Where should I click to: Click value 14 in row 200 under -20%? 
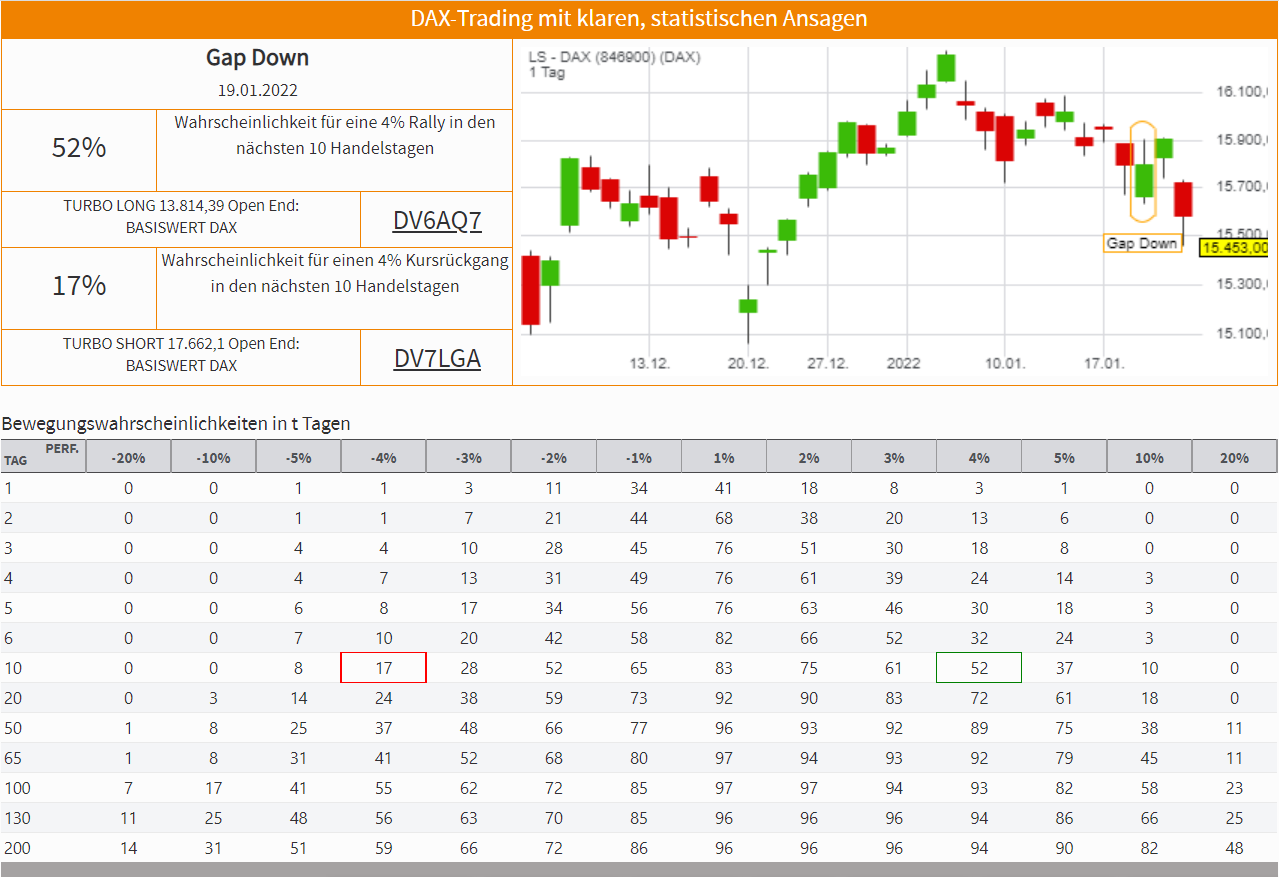coord(128,848)
